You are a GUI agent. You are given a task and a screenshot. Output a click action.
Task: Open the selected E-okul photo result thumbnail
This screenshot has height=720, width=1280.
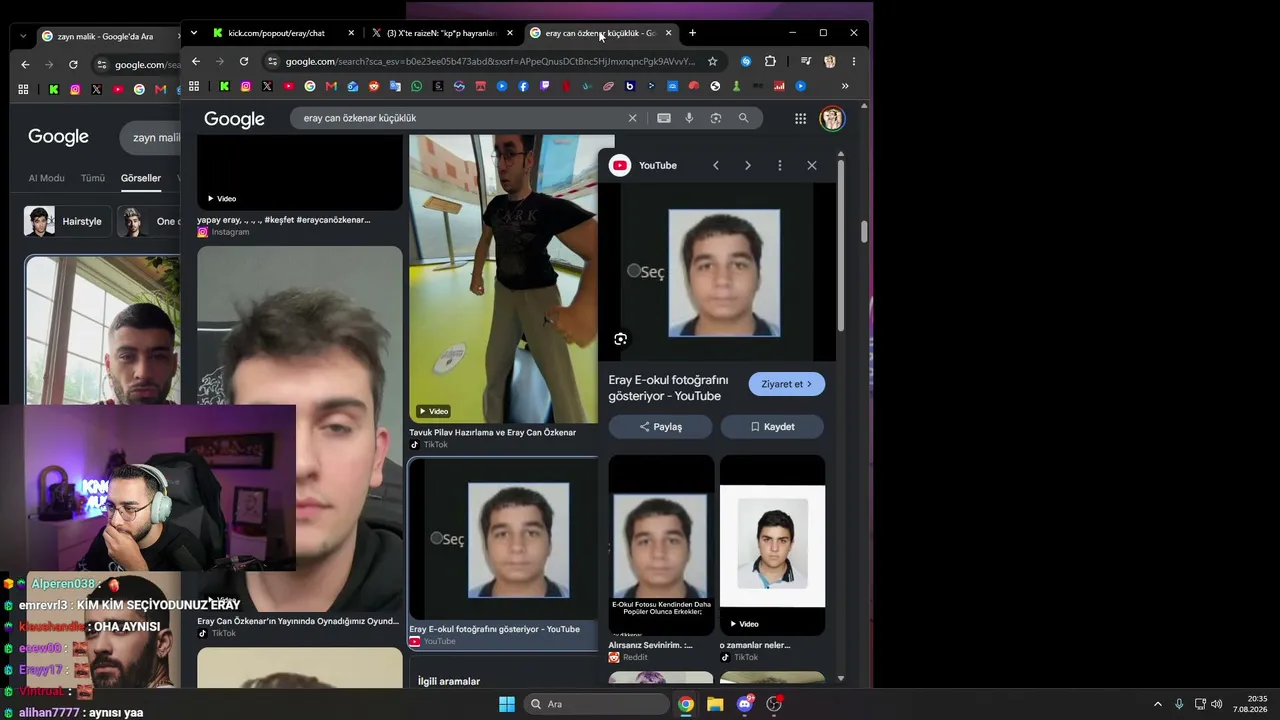[503, 540]
